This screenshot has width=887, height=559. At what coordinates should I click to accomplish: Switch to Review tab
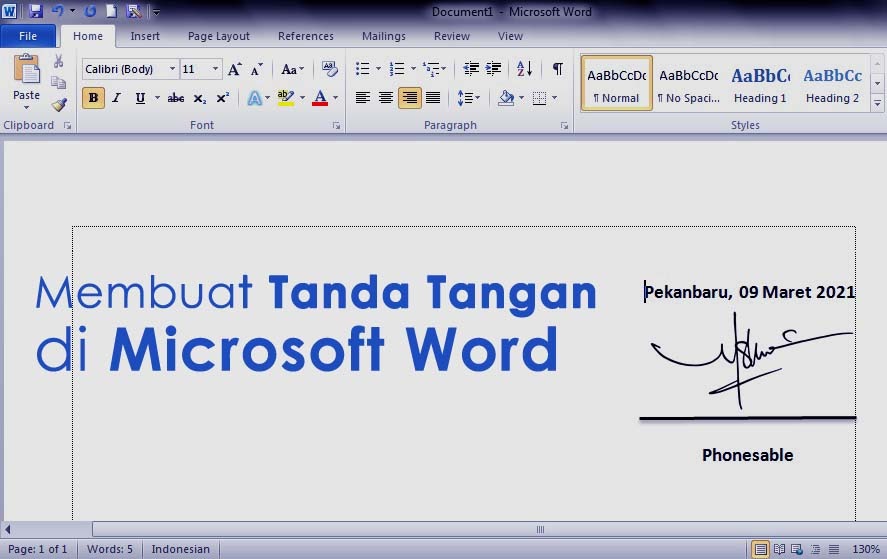(451, 36)
